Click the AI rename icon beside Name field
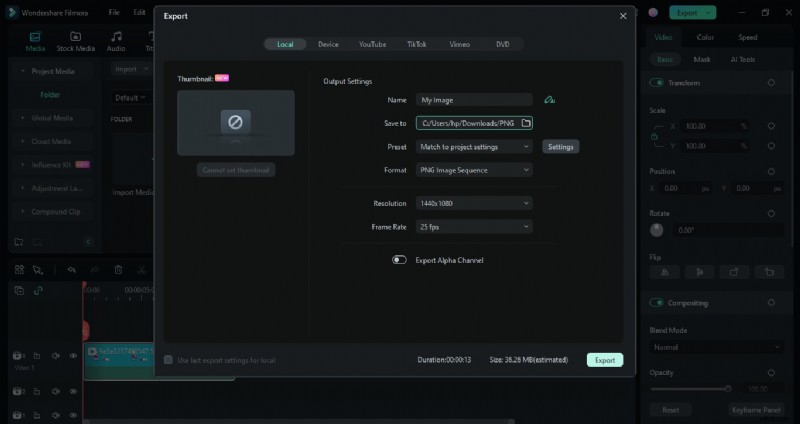 click(549, 100)
